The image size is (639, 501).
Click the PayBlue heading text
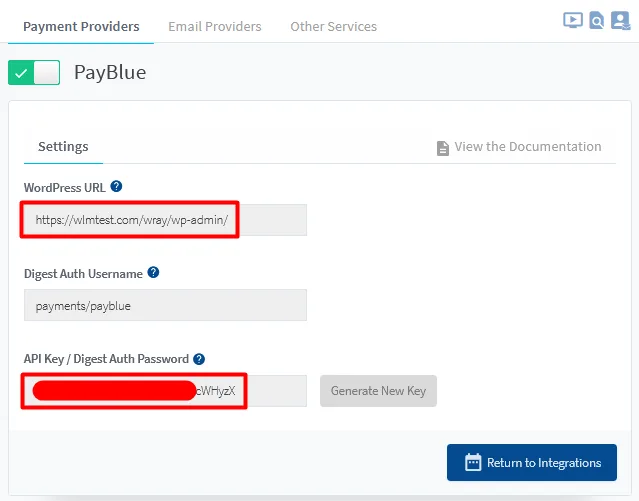[110, 73]
